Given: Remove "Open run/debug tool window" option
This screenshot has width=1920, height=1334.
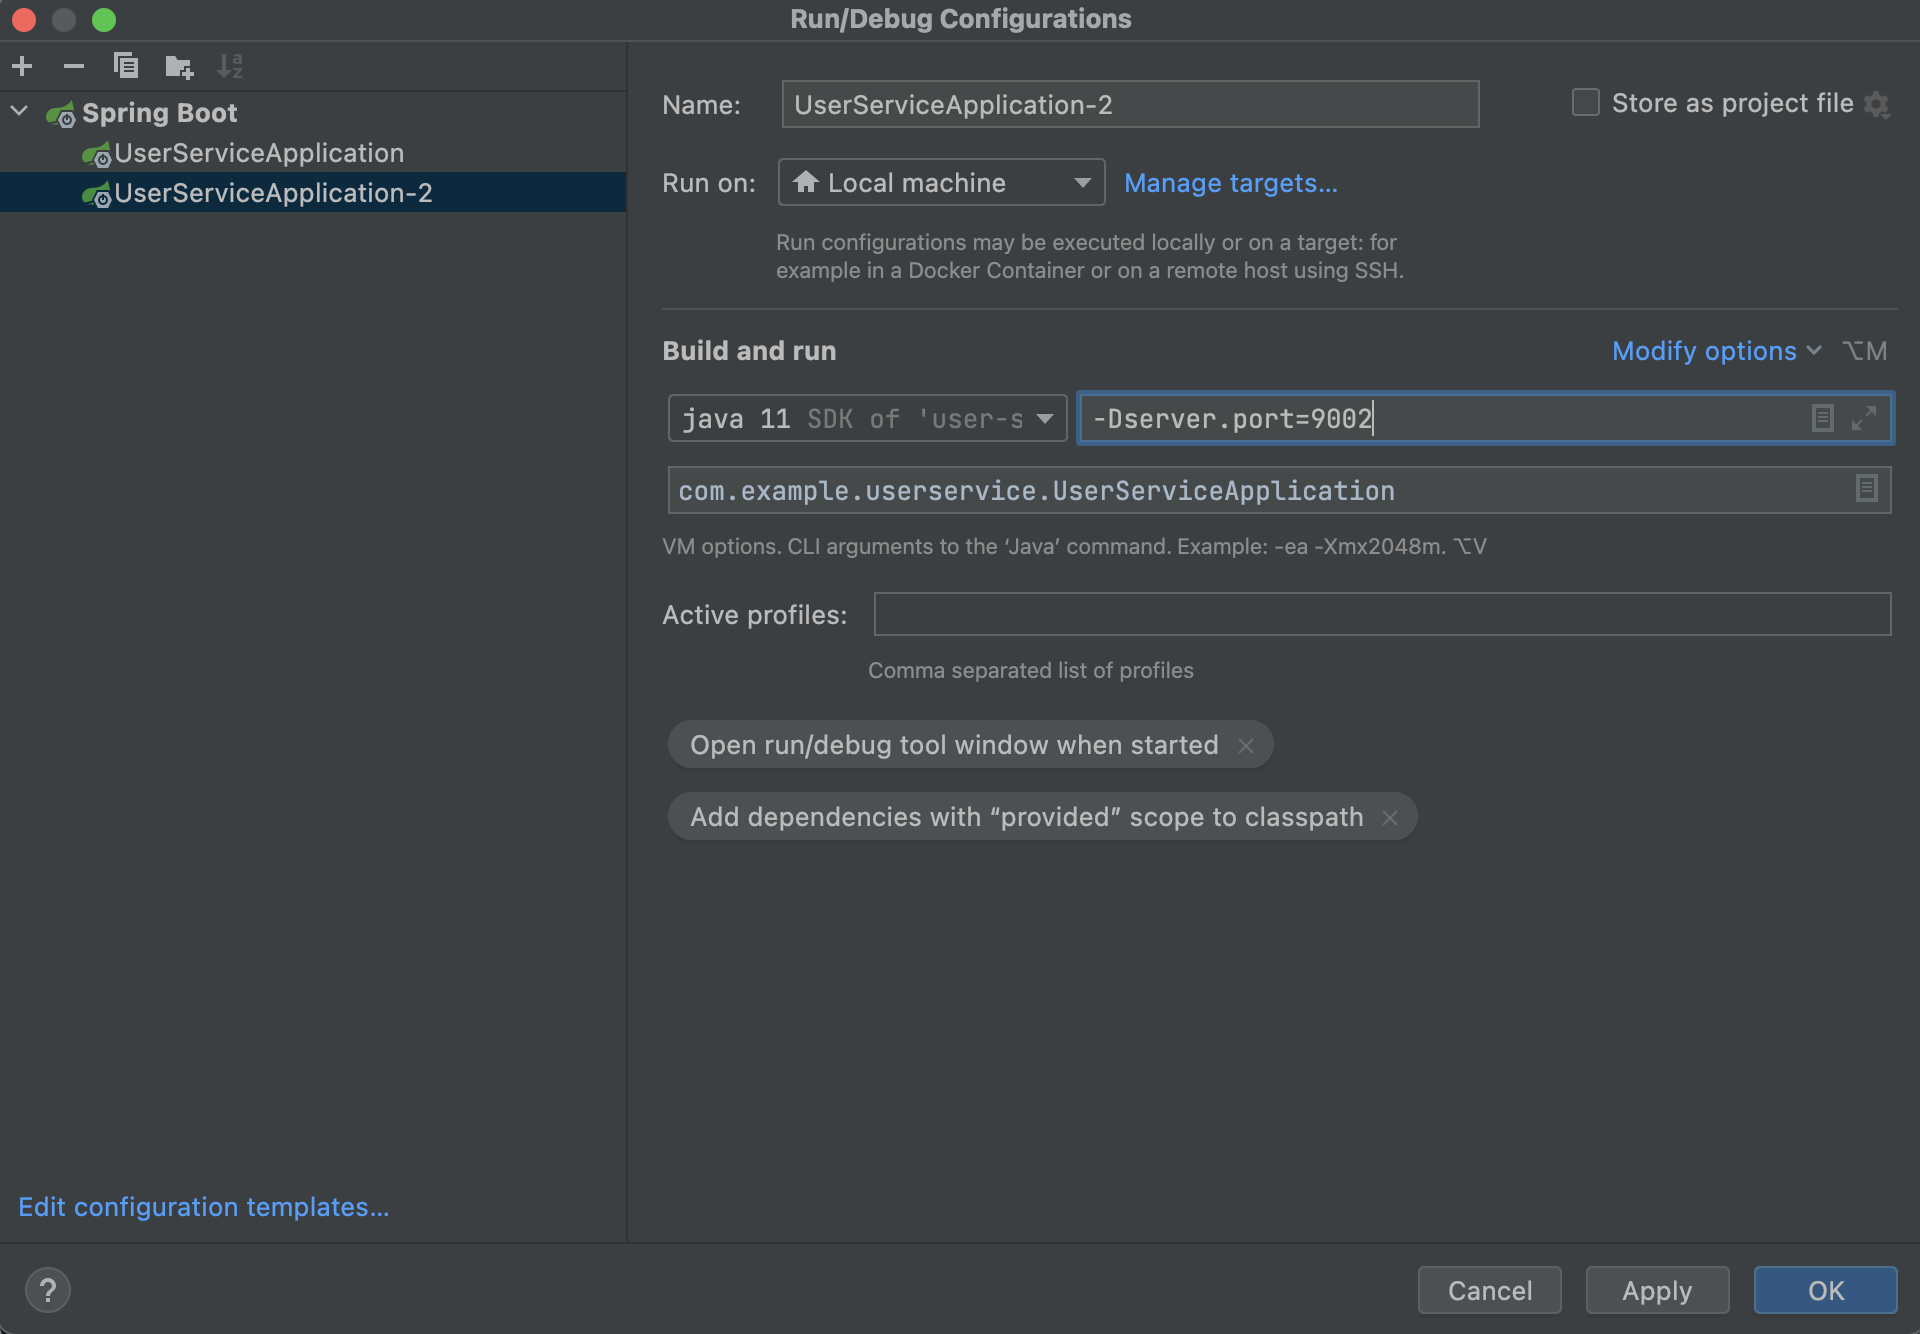Looking at the screenshot, I should tap(1245, 746).
